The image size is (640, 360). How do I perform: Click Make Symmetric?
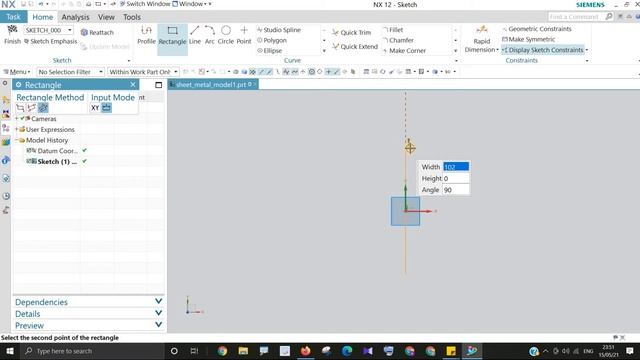click(x=528, y=39)
